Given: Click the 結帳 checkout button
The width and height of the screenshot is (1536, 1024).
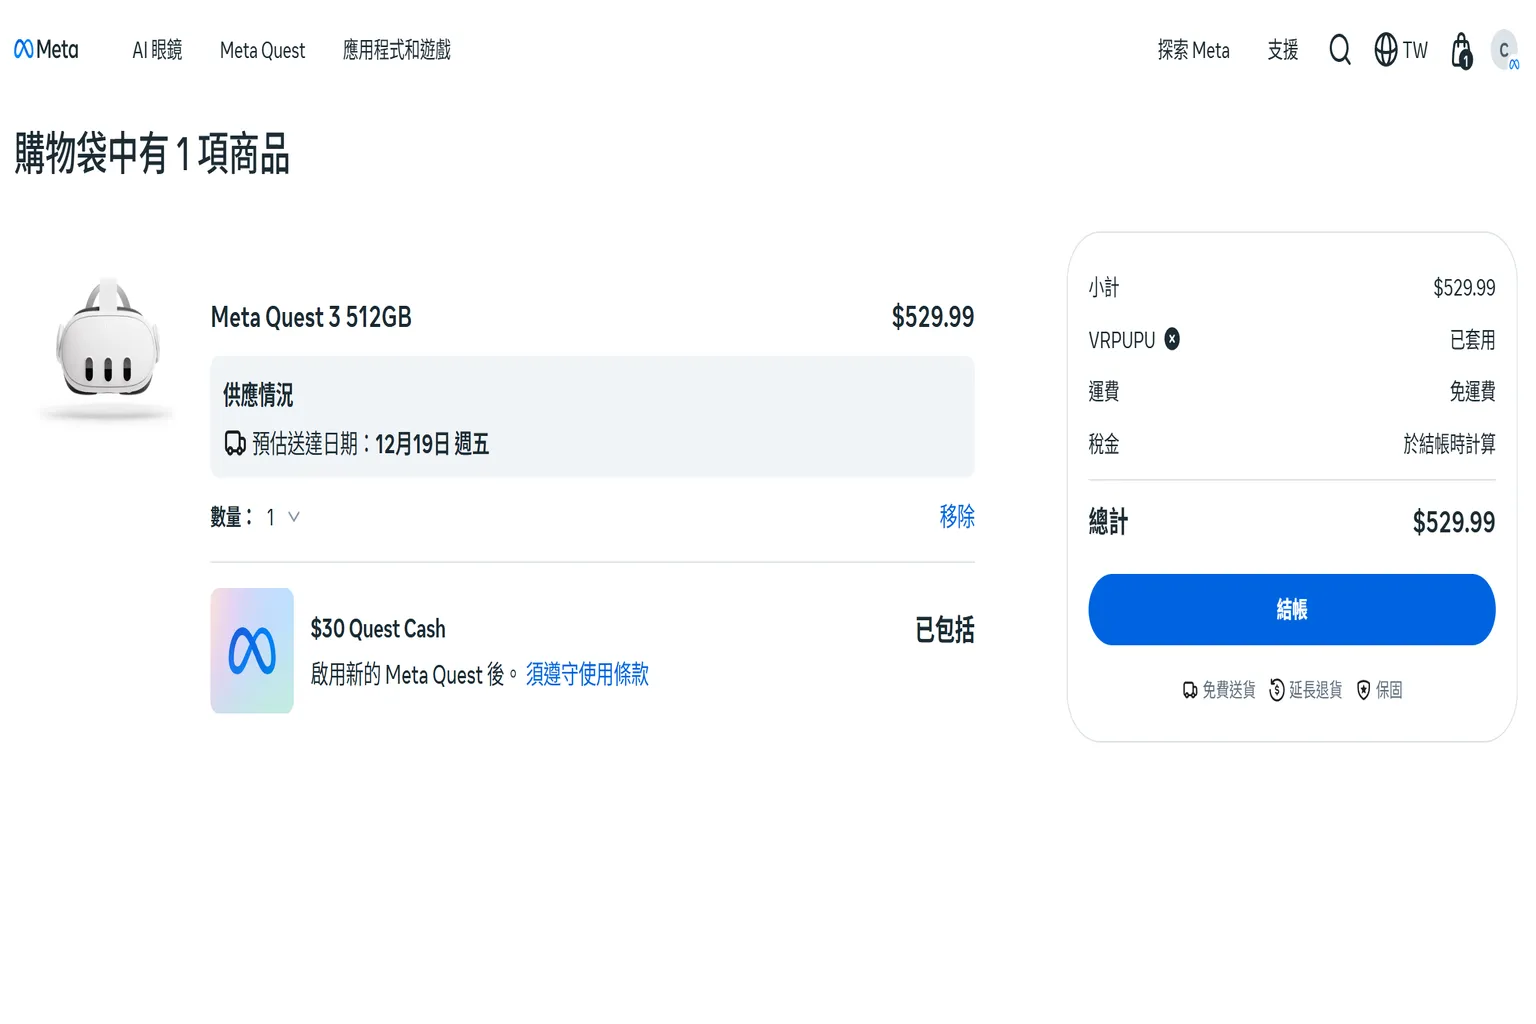Looking at the screenshot, I should [1291, 608].
